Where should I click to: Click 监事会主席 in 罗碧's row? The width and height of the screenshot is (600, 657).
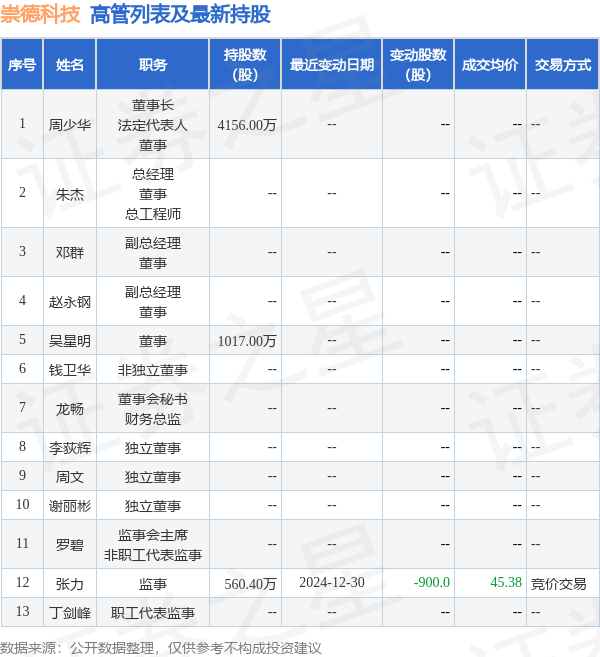tap(153, 535)
